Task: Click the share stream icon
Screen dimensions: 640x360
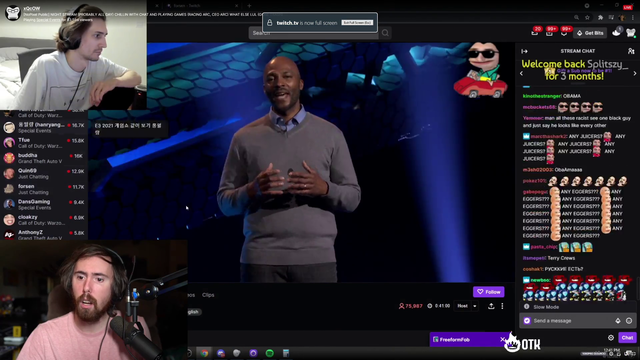Action: [x=491, y=306]
